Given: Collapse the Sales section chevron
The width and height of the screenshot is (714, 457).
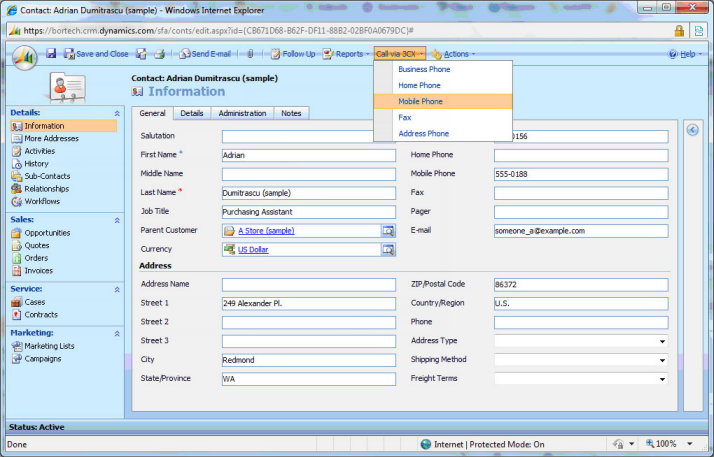Looking at the screenshot, I should (x=117, y=220).
